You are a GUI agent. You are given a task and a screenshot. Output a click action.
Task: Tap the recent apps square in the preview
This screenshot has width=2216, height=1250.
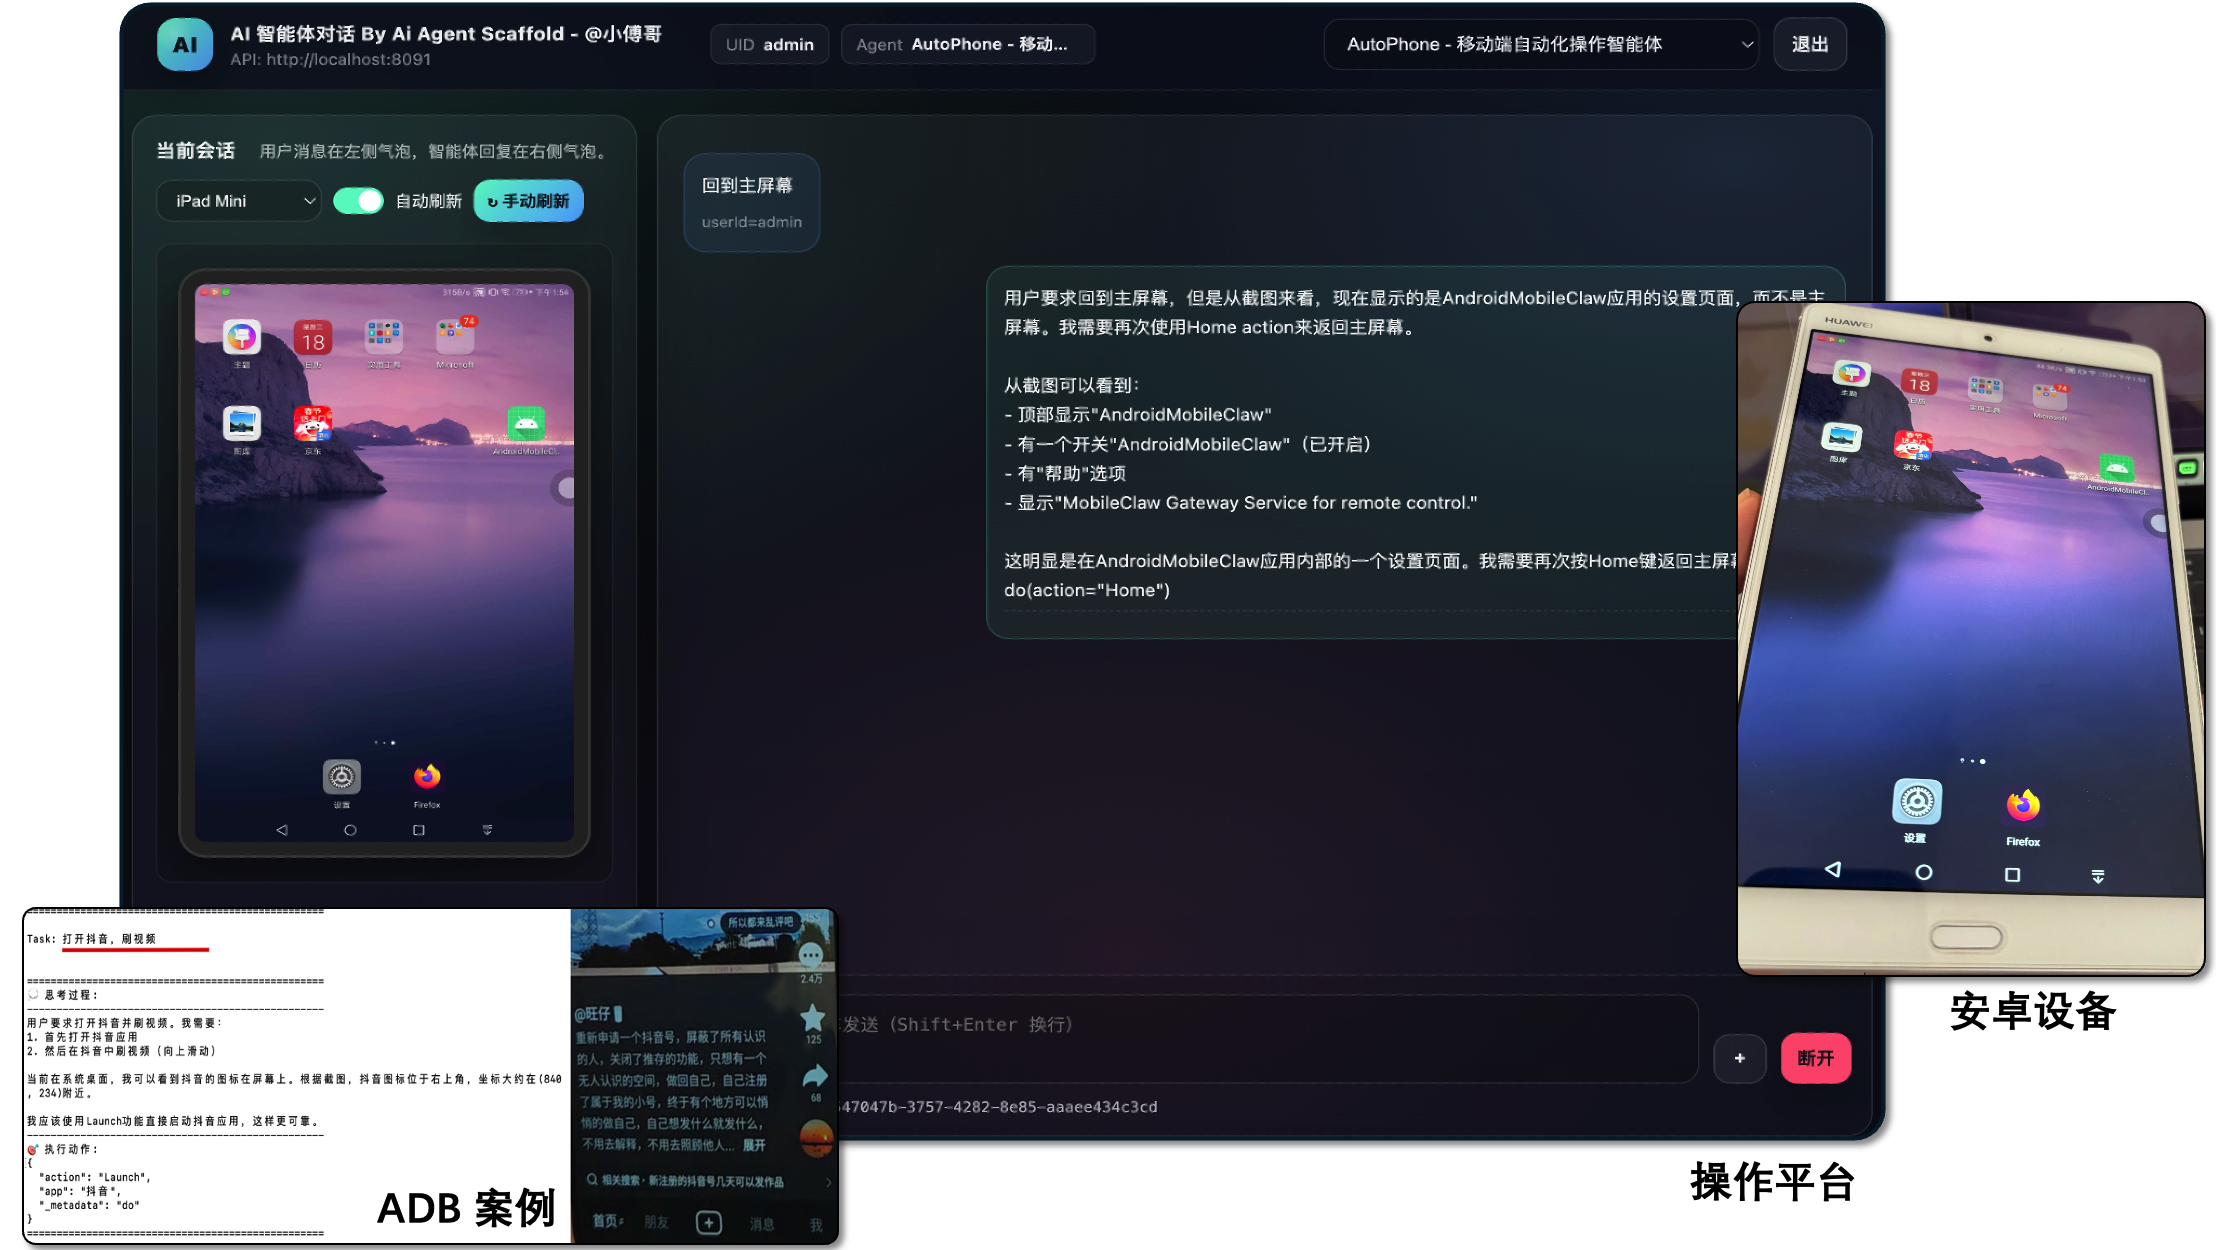click(419, 830)
